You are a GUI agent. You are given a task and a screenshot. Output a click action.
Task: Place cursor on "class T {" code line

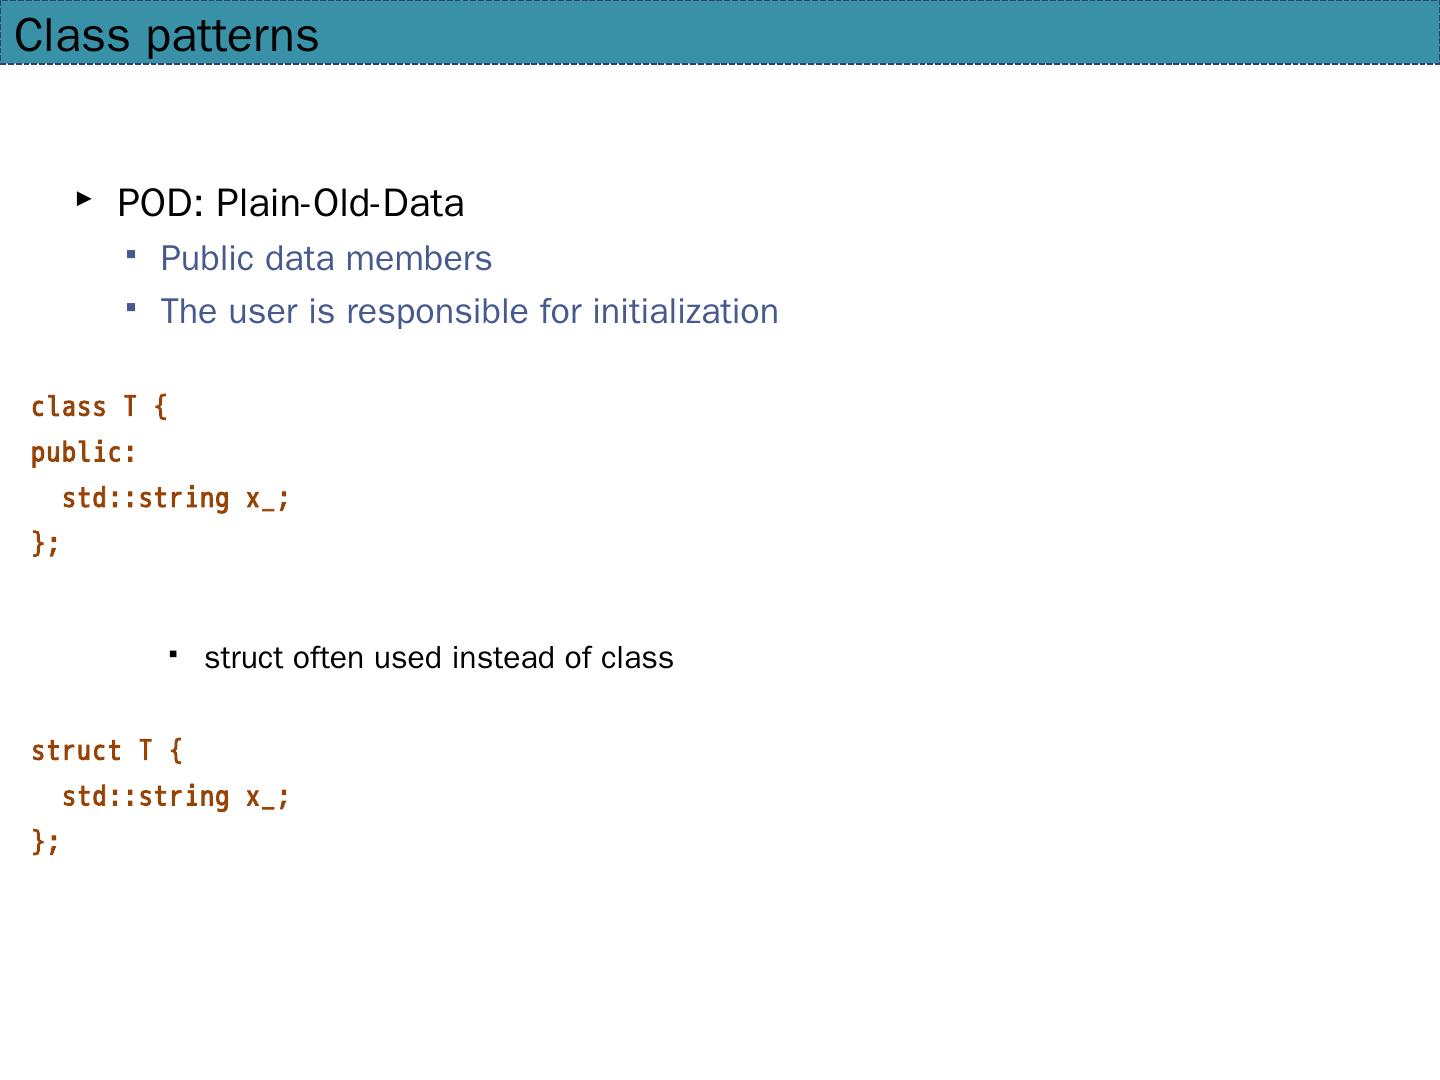[x=99, y=407]
